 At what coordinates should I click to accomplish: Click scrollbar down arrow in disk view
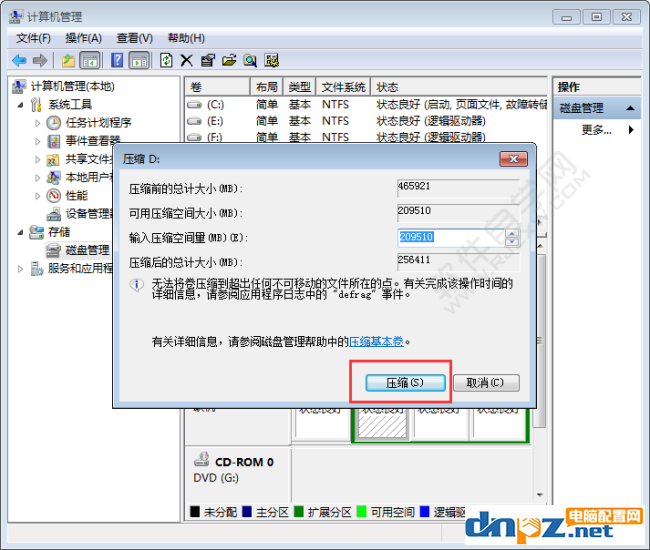coord(539,494)
